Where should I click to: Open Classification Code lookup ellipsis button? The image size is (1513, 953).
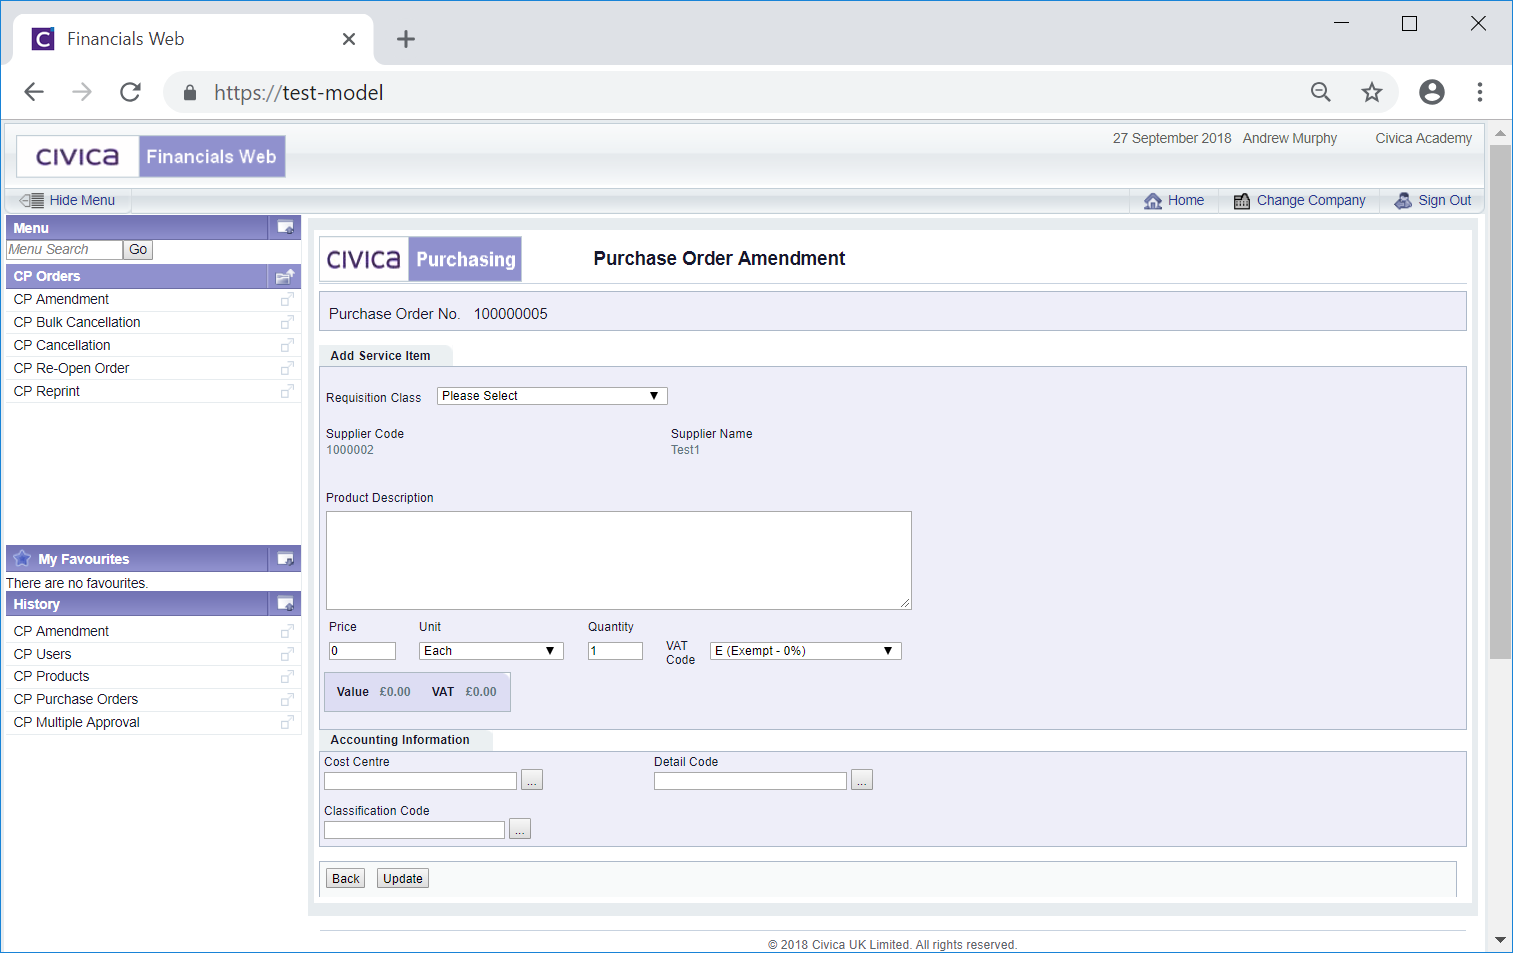point(520,829)
